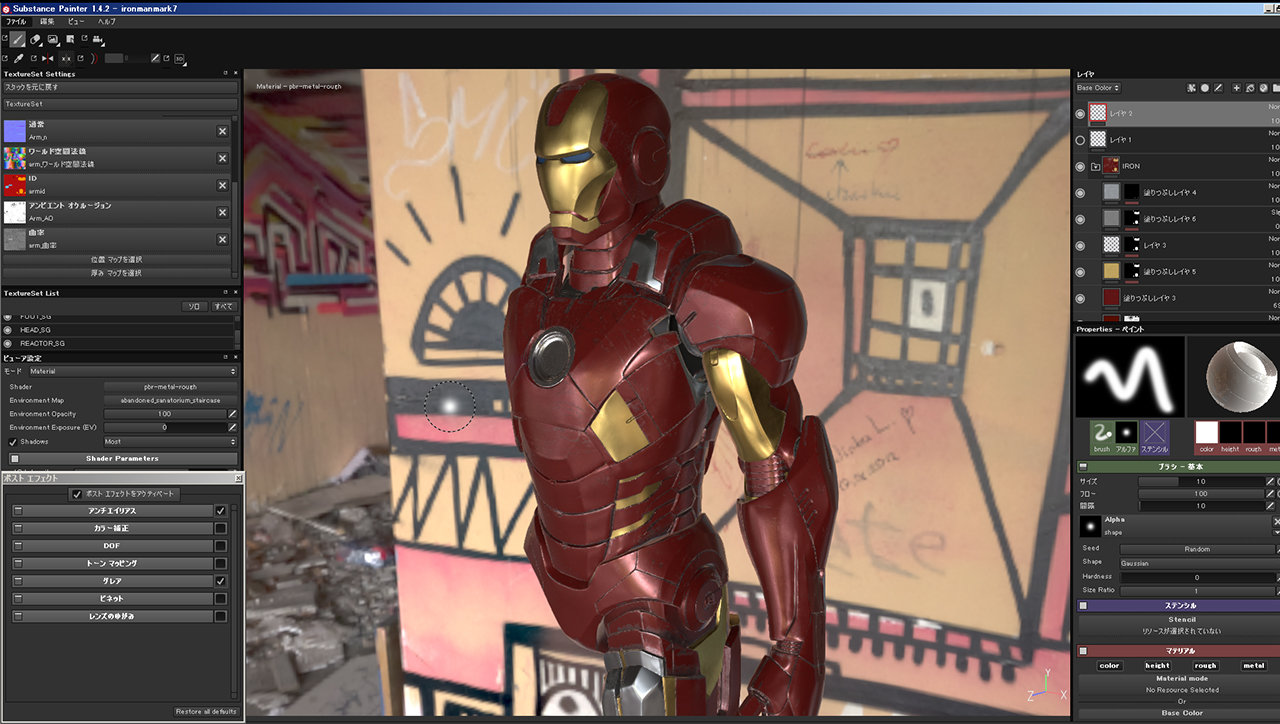
Task: Remove the 通常 normal map slot
Action: point(223,131)
